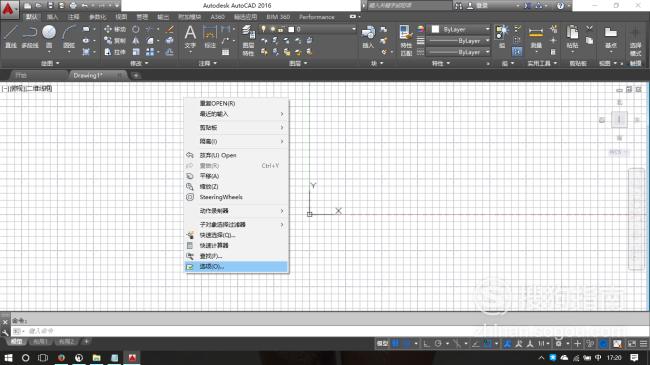This screenshot has height=365, width=650.
Task: Toggle model space (模型) button in status bar
Action: click(x=382, y=343)
